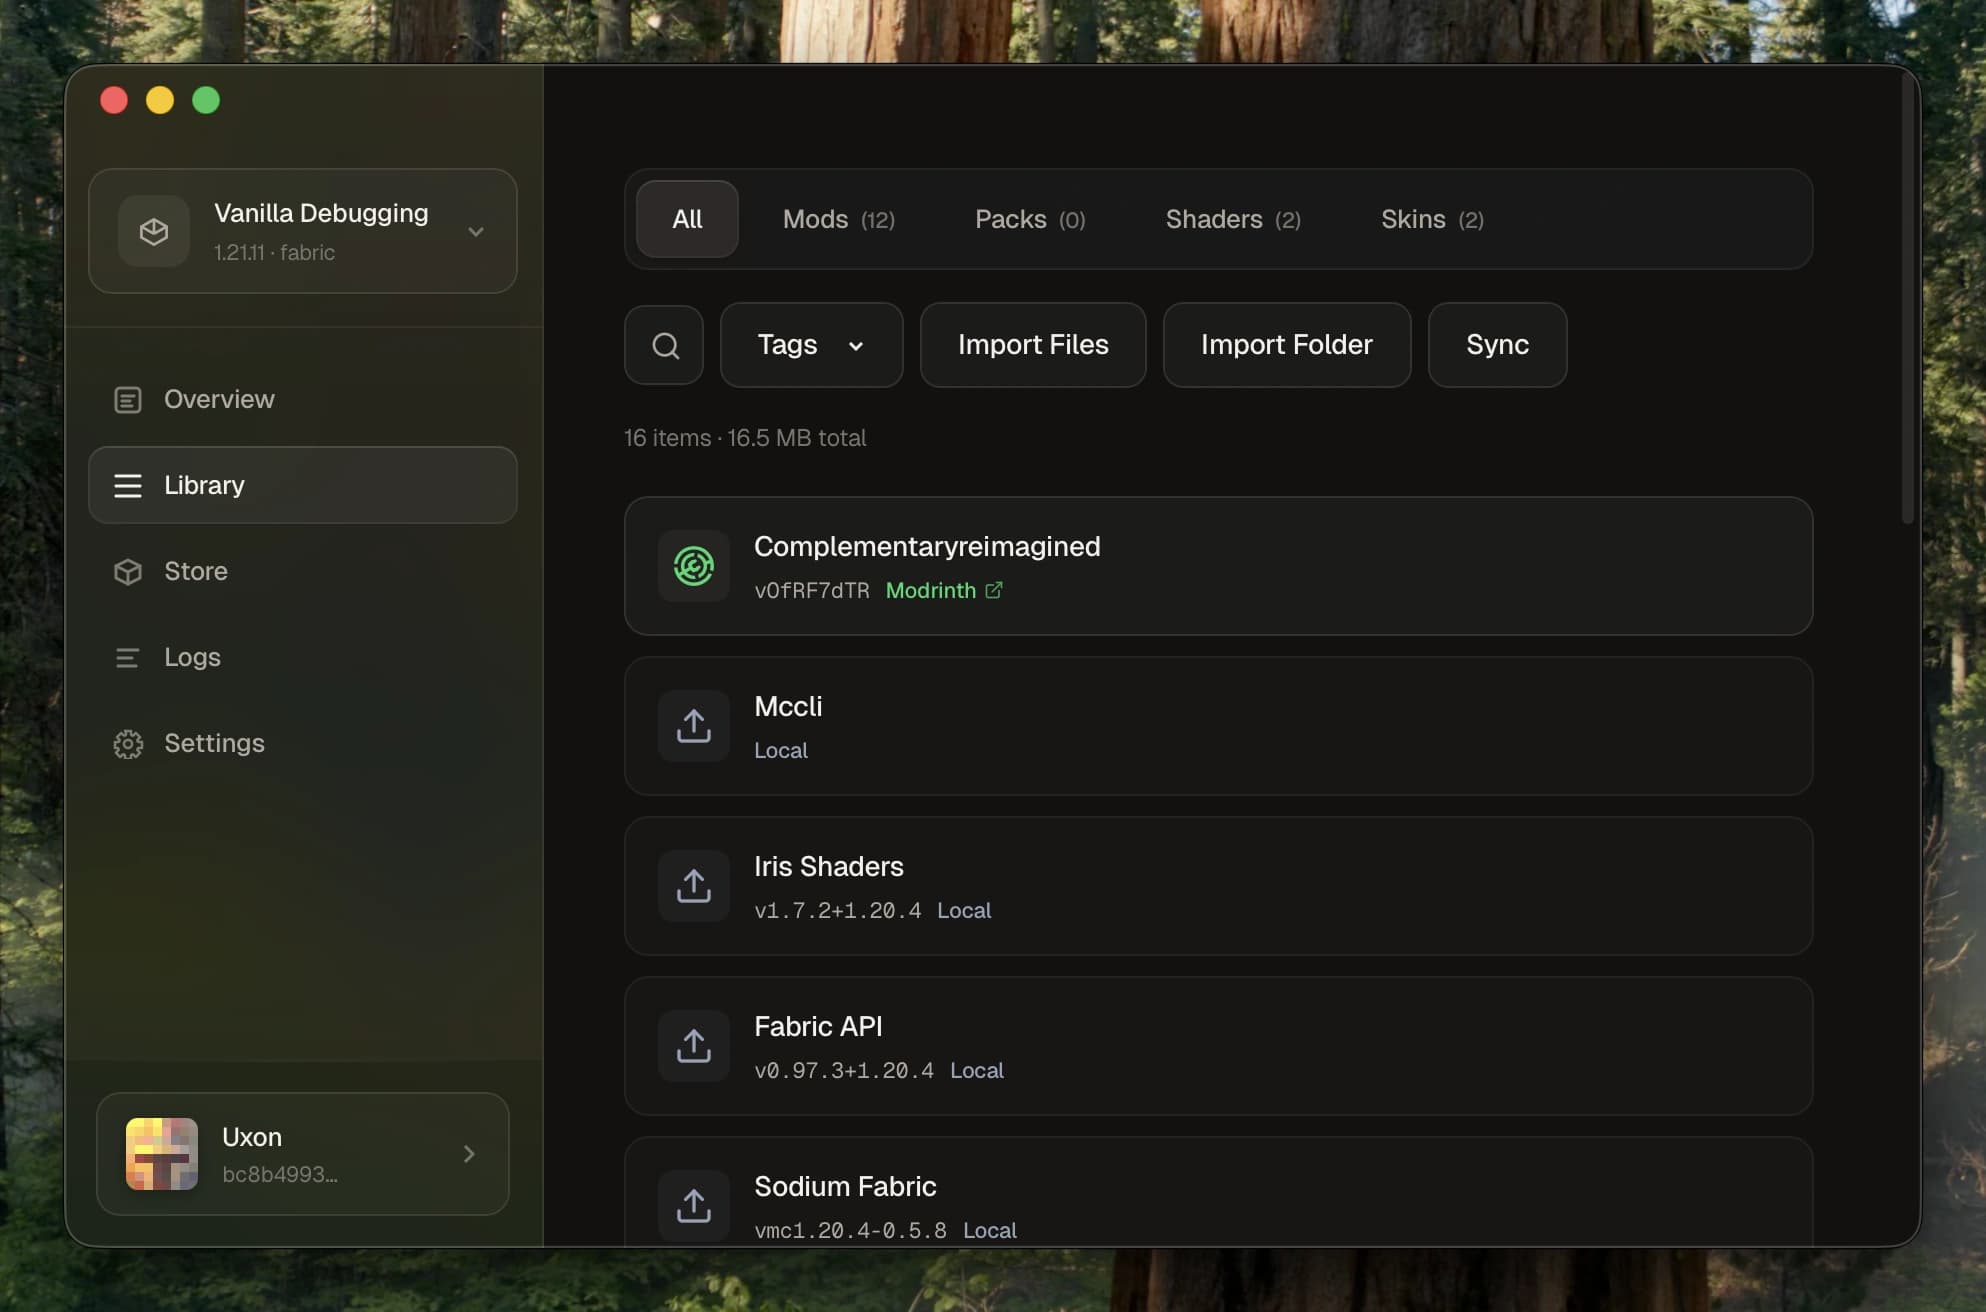1986x1312 pixels.
Task: Click the Complementaryreimagined mod icon
Action: 693,566
